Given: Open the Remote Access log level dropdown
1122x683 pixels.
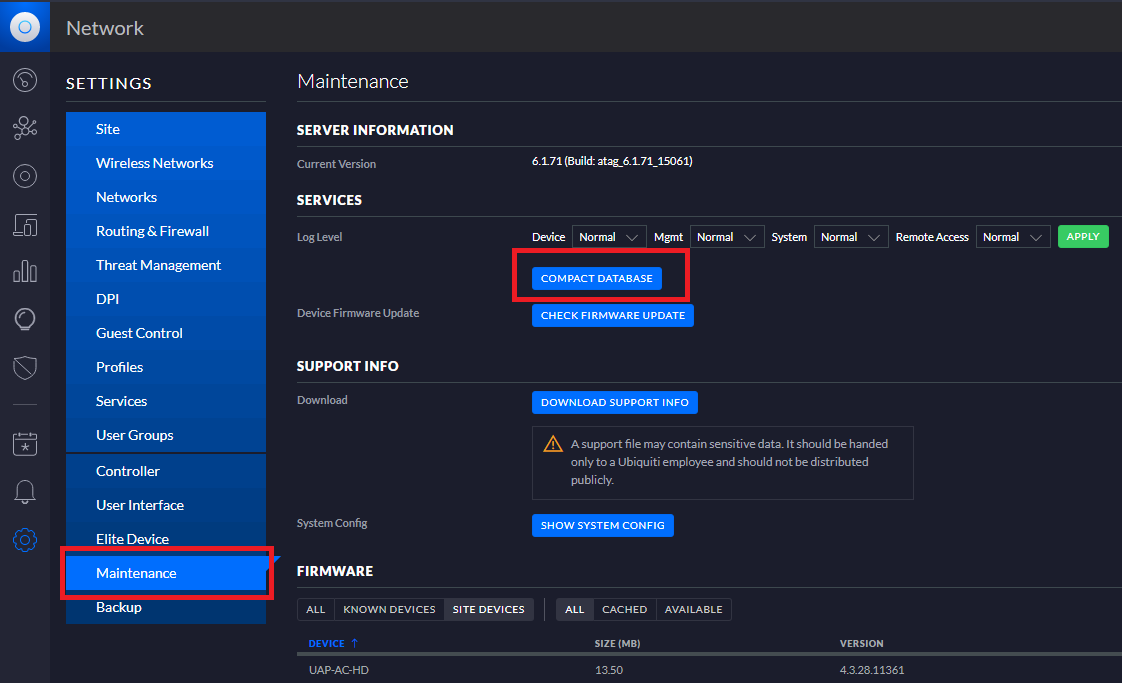Looking at the screenshot, I should coord(1013,237).
